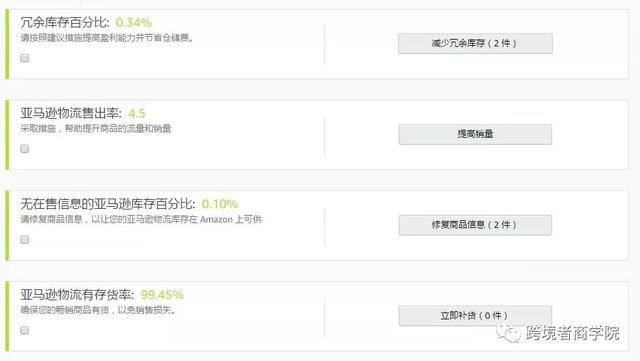This screenshot has height=361, width=640.
Task: Select the 99.45% in-stock rate value
Action: [162, 294]
